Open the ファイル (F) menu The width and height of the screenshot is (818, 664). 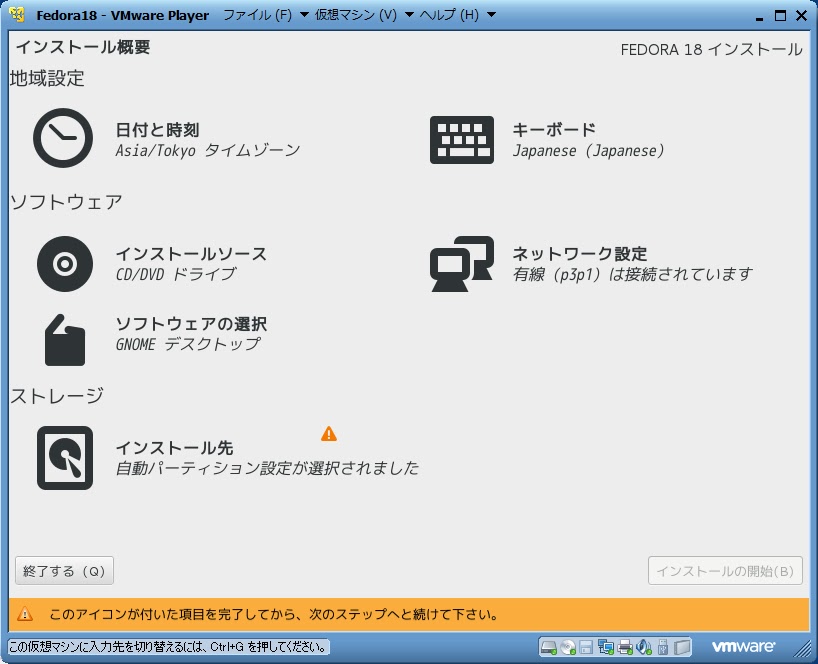(257, 15)
